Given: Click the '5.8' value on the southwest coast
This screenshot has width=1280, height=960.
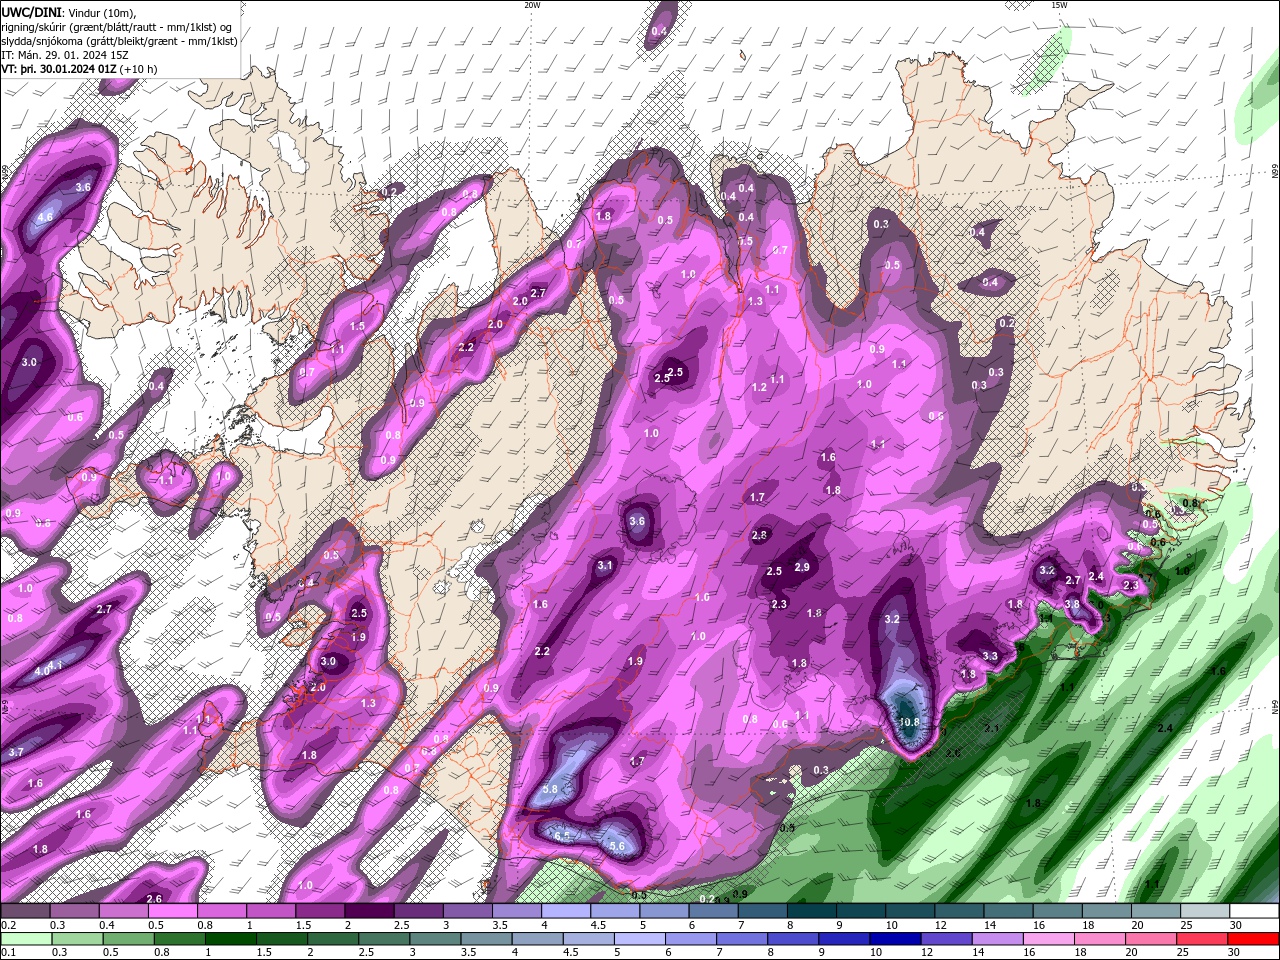Looking at the screenshot, I should pyautogui.click(x=549, y=789).
